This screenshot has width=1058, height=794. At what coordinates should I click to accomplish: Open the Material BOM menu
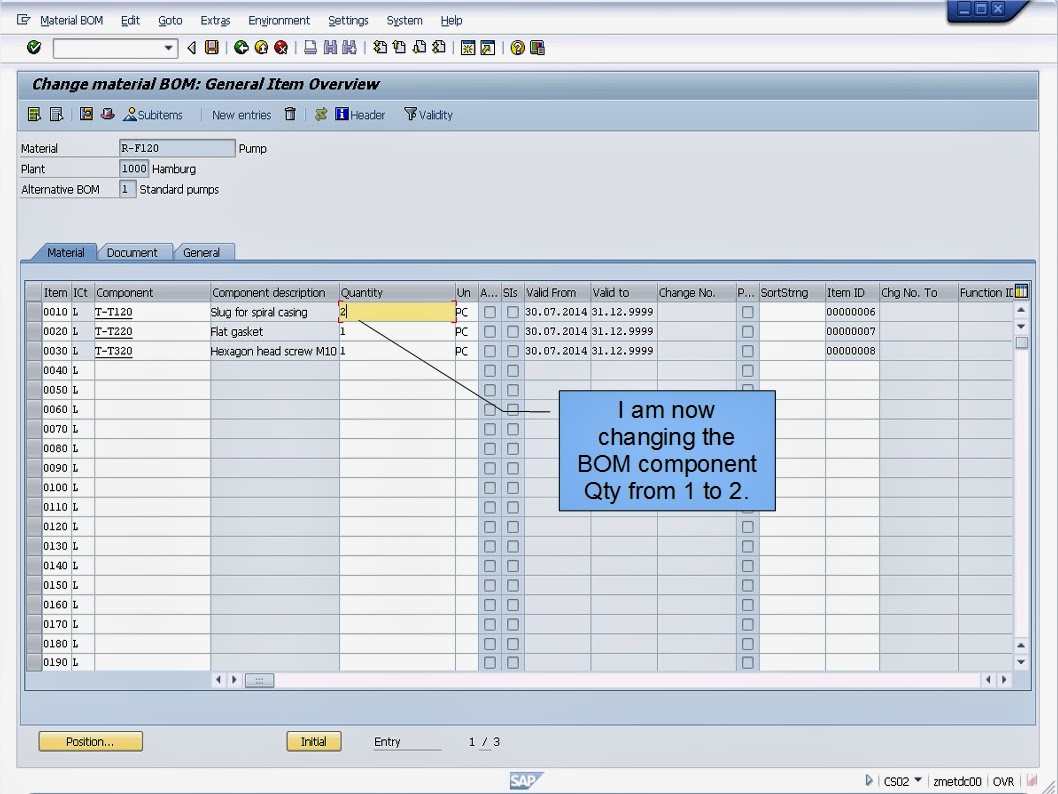coord(72,20)
